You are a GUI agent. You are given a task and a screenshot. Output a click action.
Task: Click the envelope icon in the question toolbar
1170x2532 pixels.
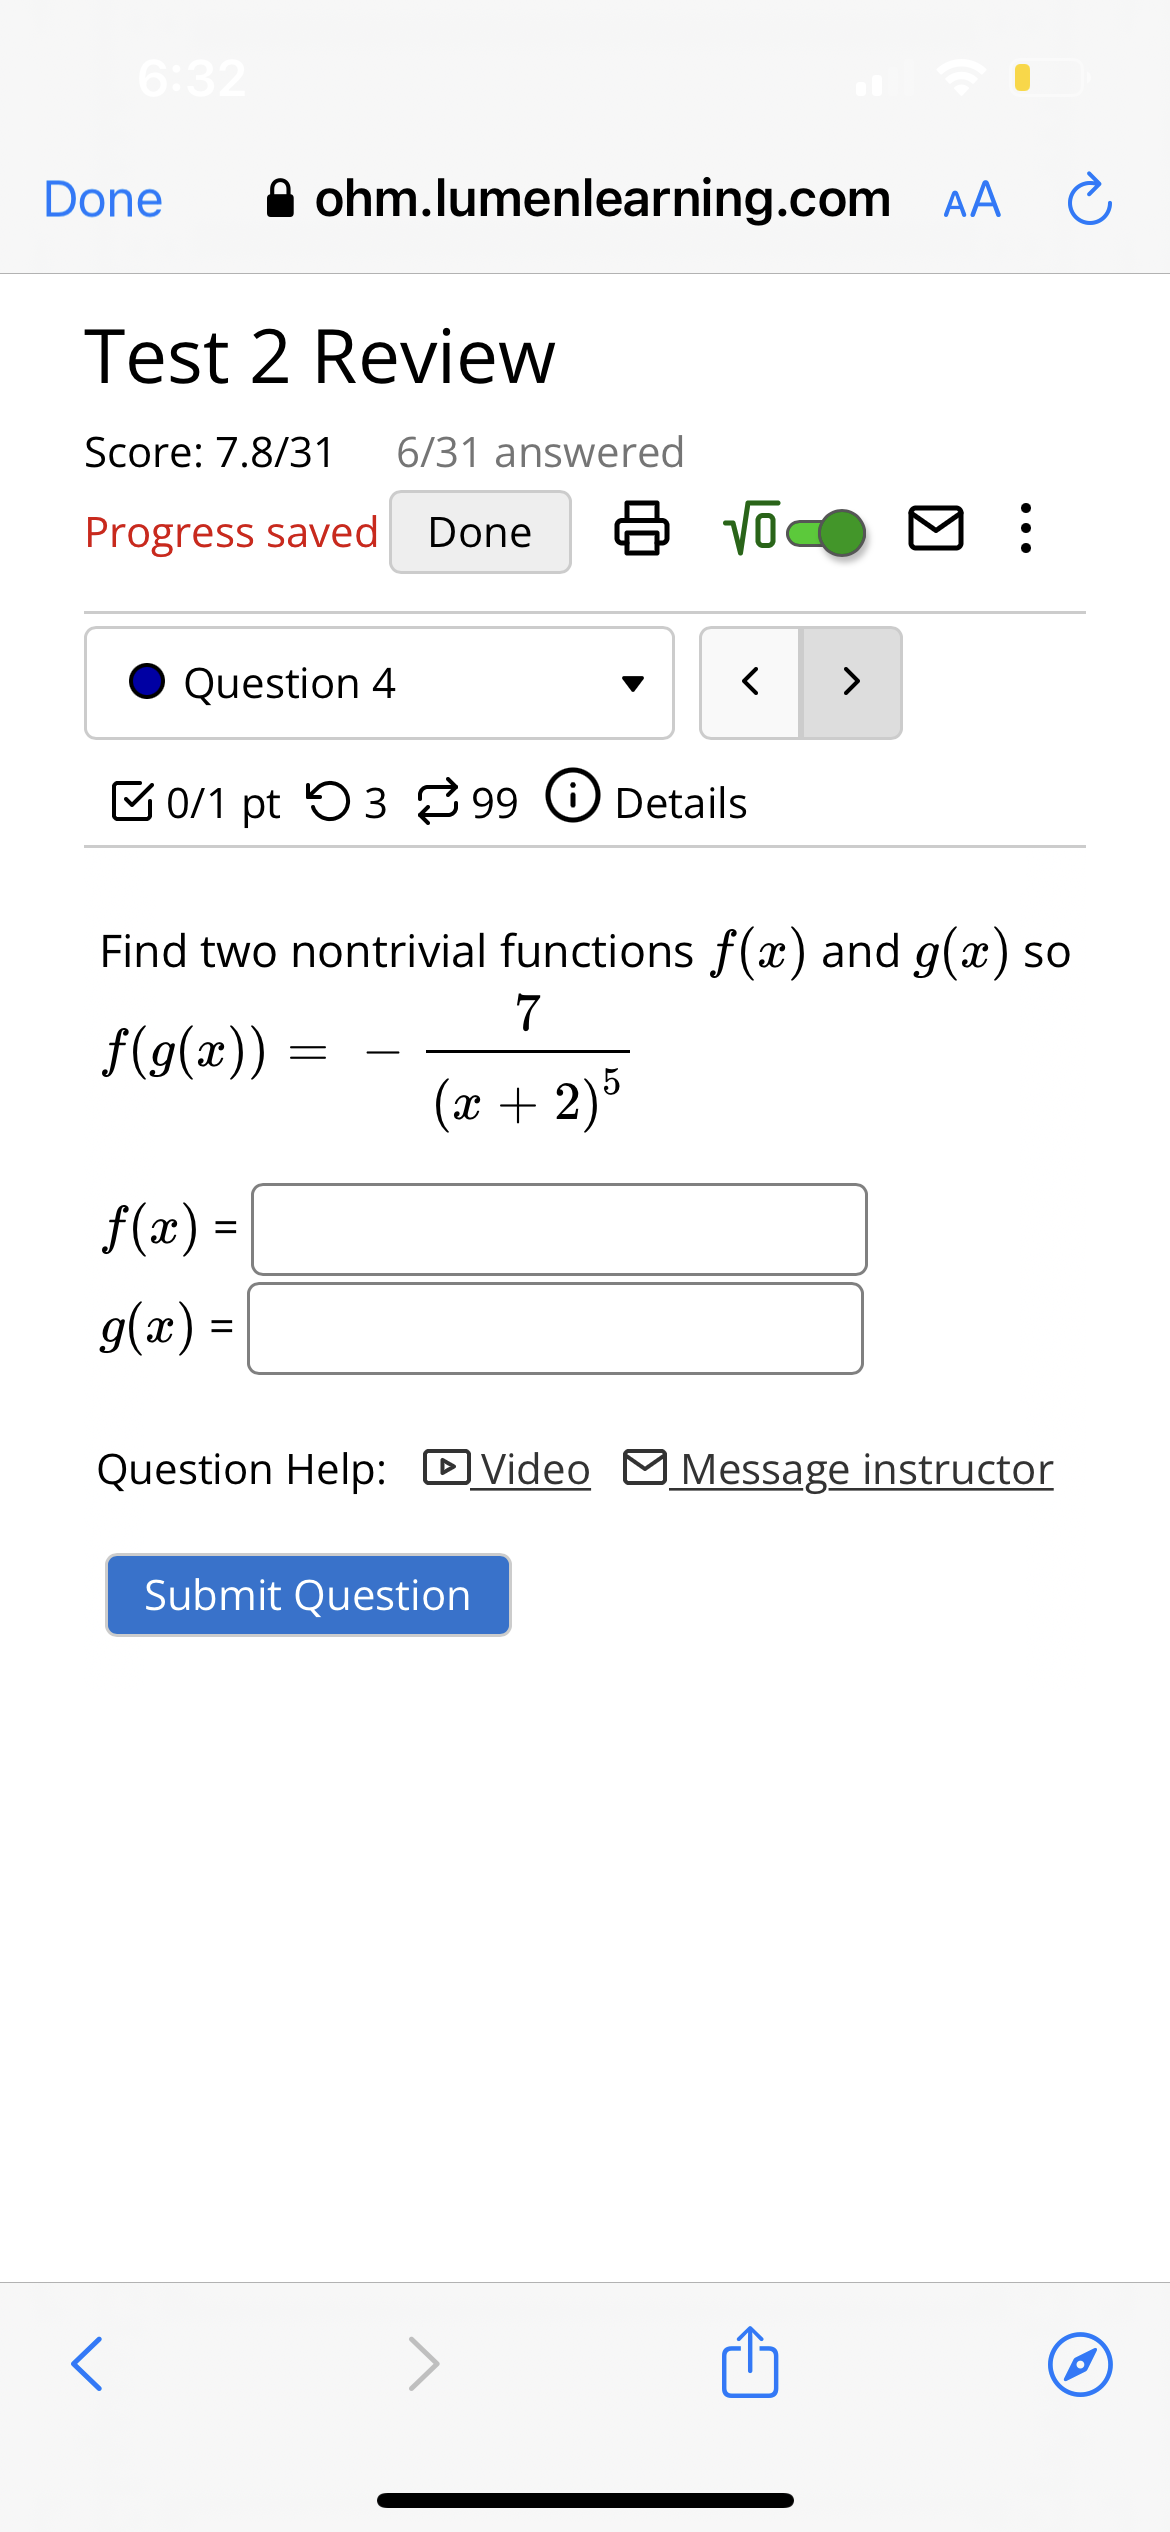[938, 531]
